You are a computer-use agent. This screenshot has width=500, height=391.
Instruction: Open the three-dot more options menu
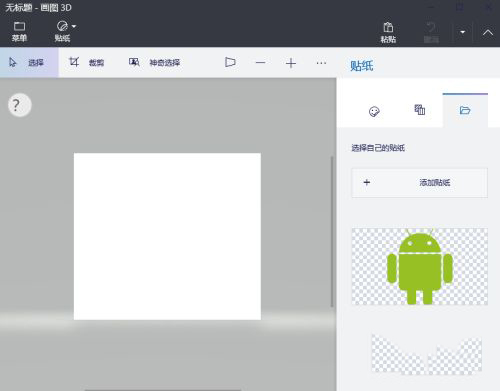(321, 63)
